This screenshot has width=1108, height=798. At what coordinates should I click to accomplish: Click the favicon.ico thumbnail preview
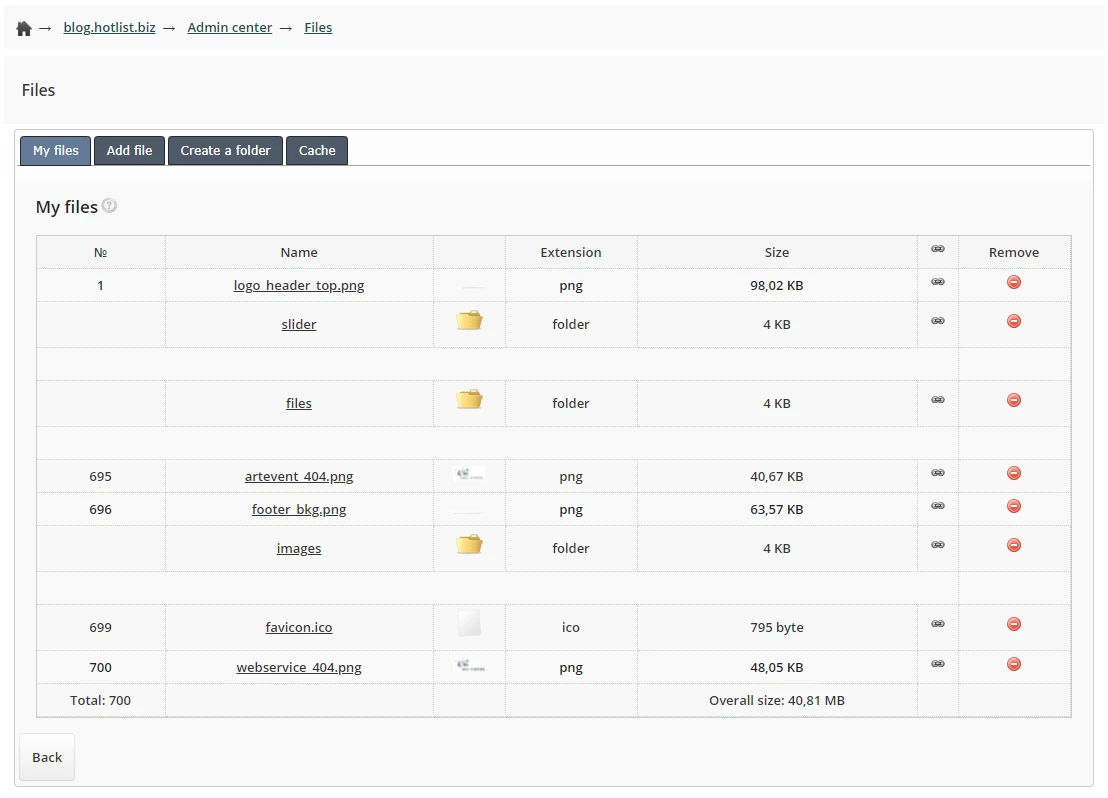[469, 623]
